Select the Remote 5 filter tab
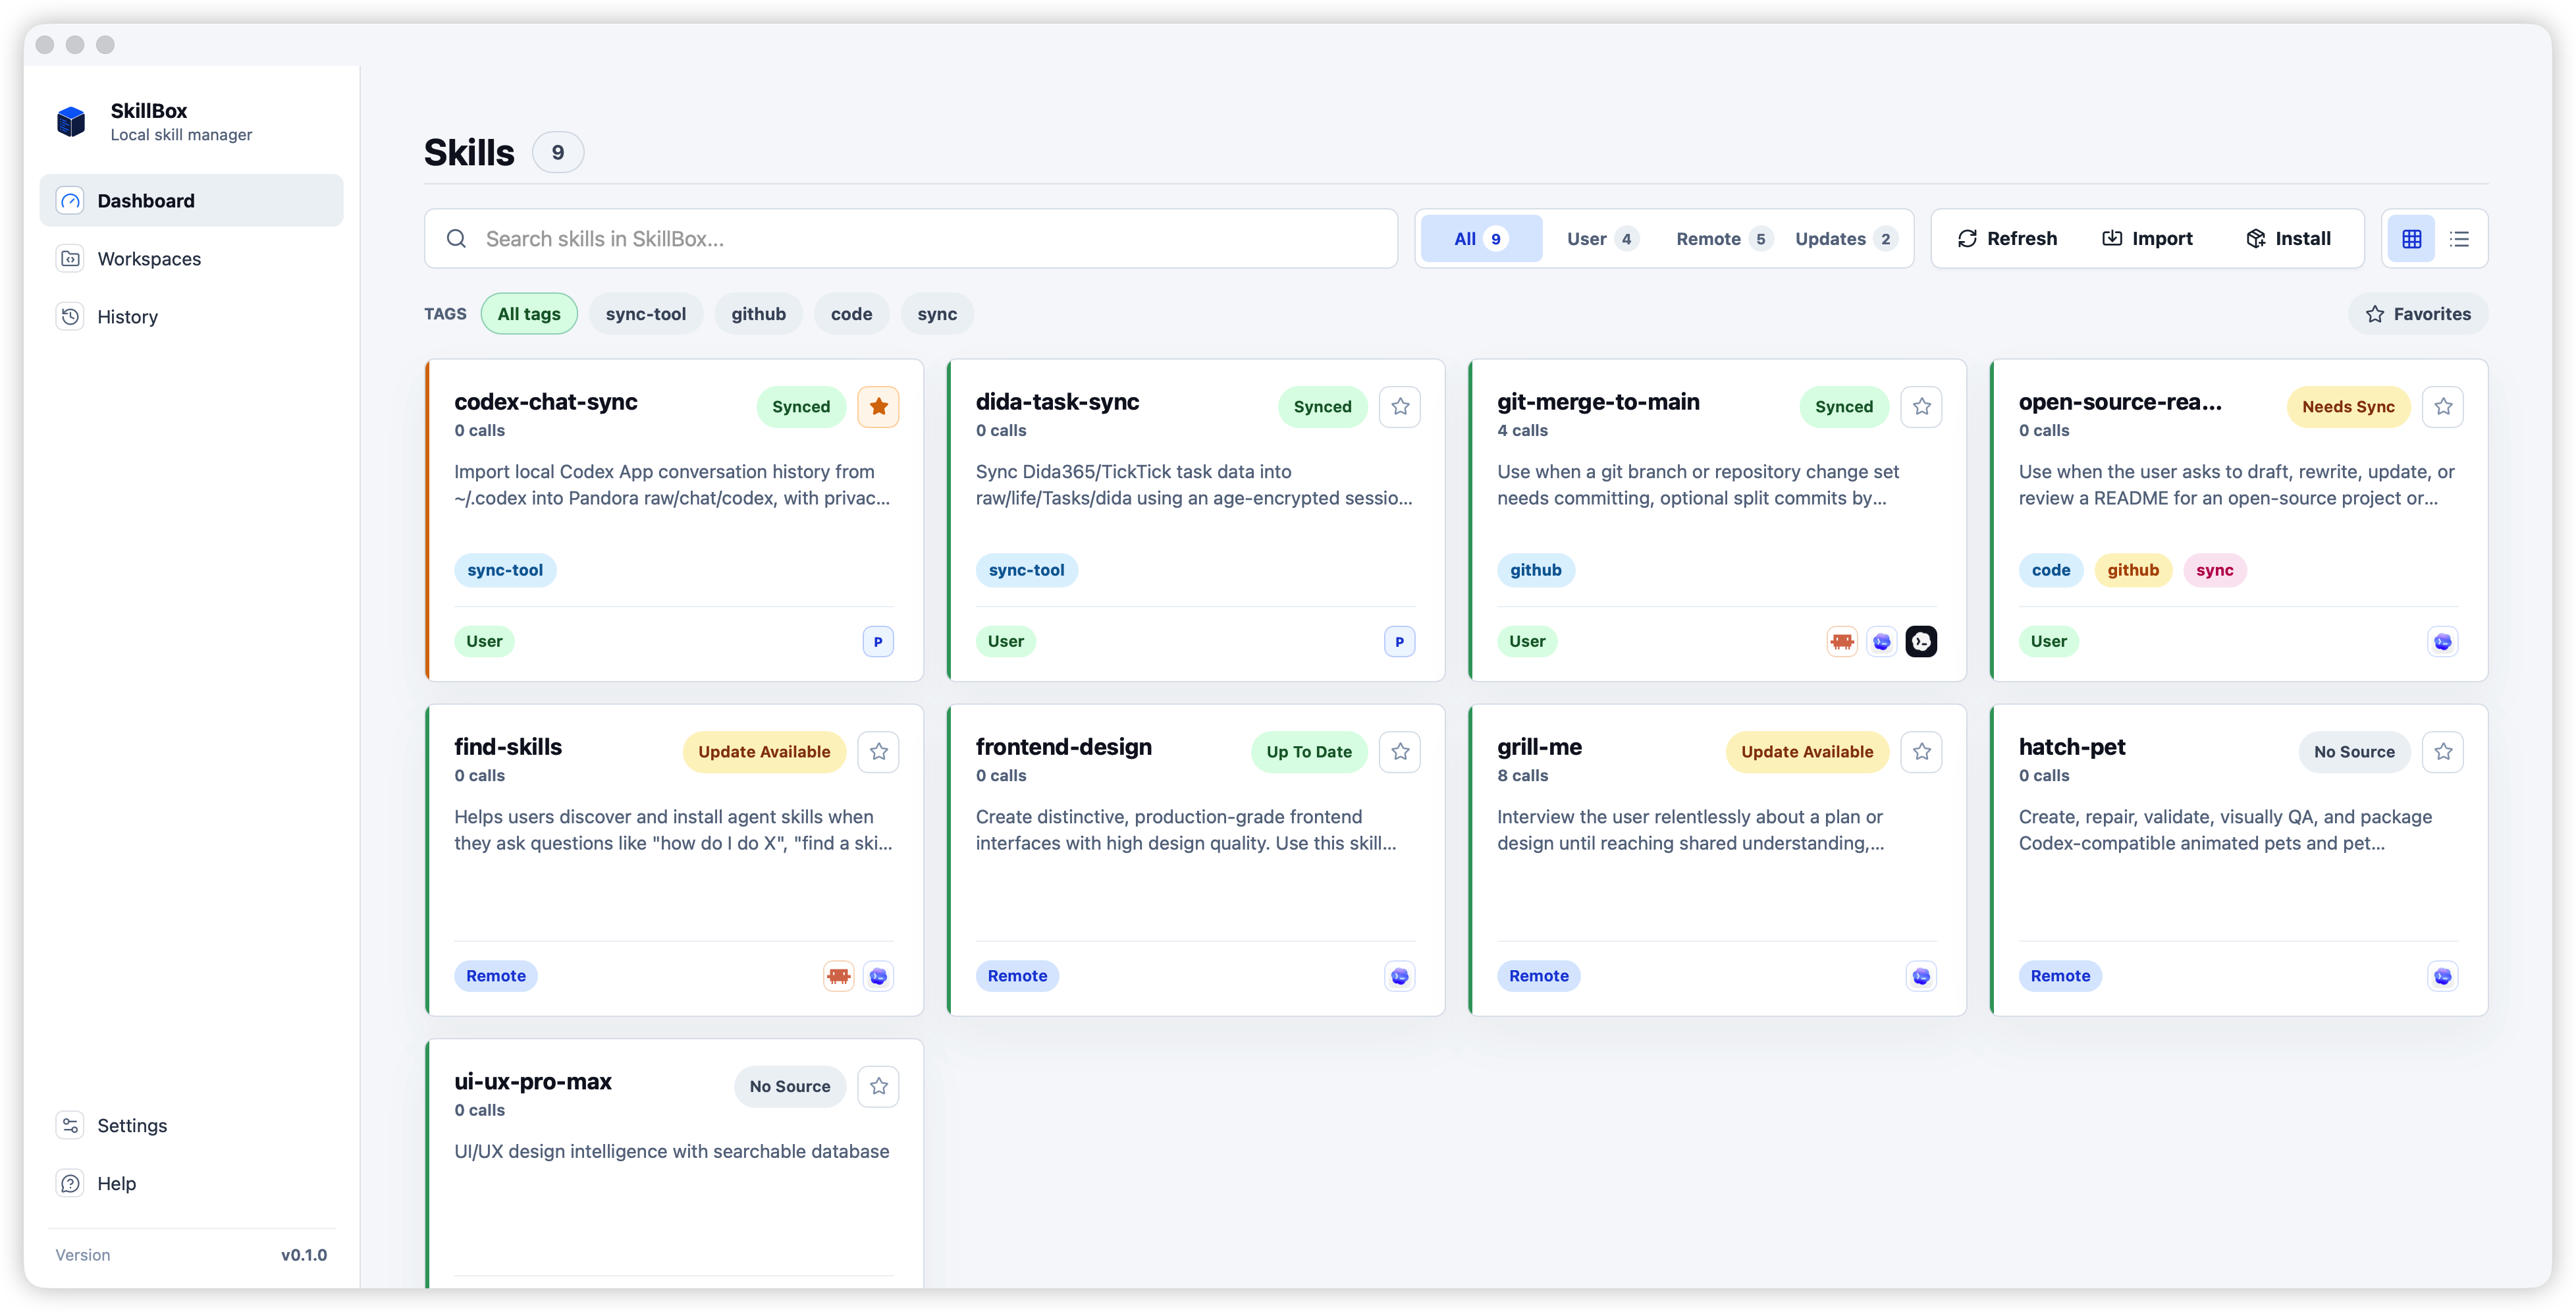The width and height of the screenshot is (2576, 1312). (1724, 239)
